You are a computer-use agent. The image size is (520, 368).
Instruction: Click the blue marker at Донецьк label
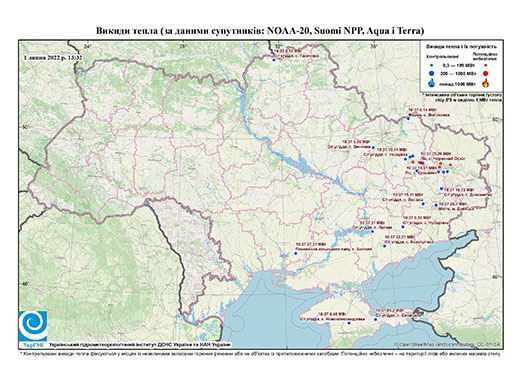(436, 205)
